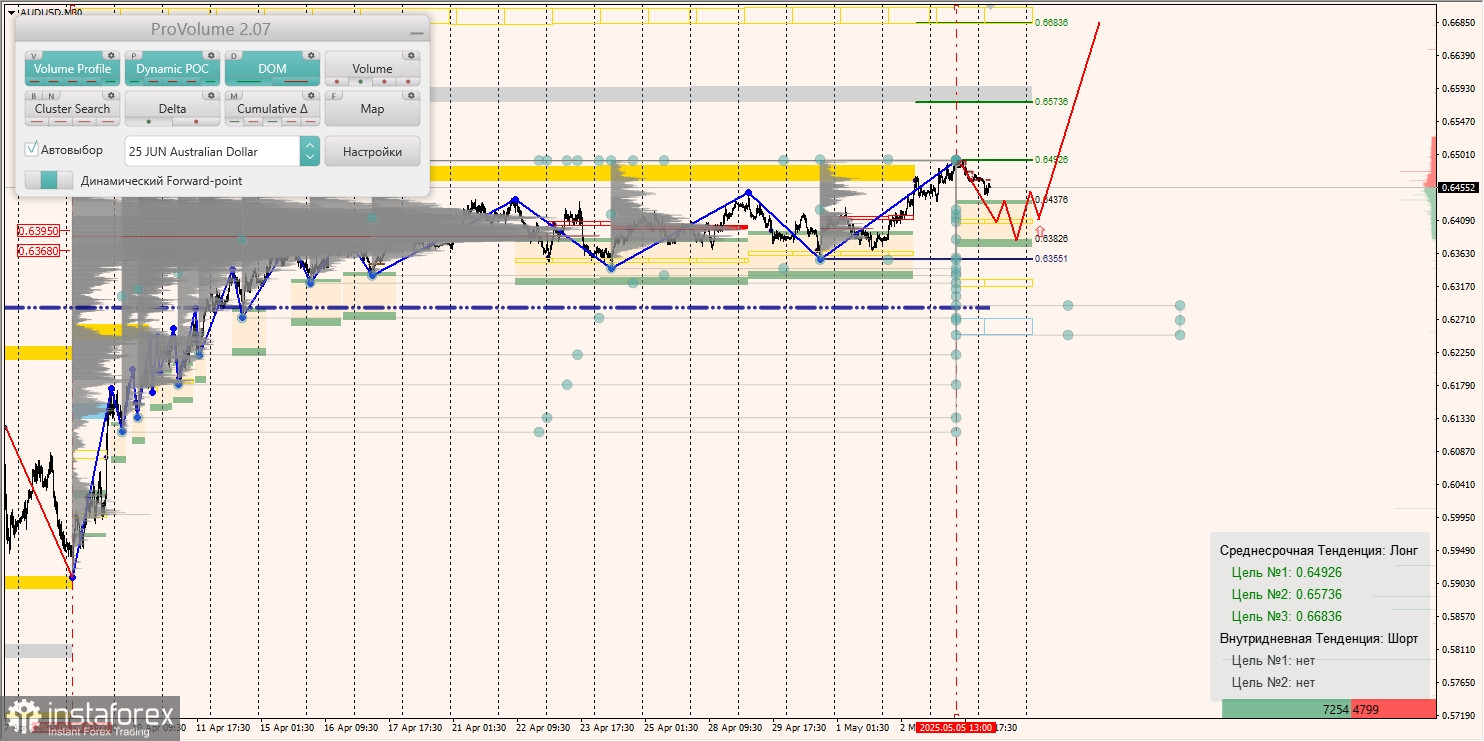Select the 2025.05.05 13:00 time marker
This screenshot has height=741, width=1484.
955,727
